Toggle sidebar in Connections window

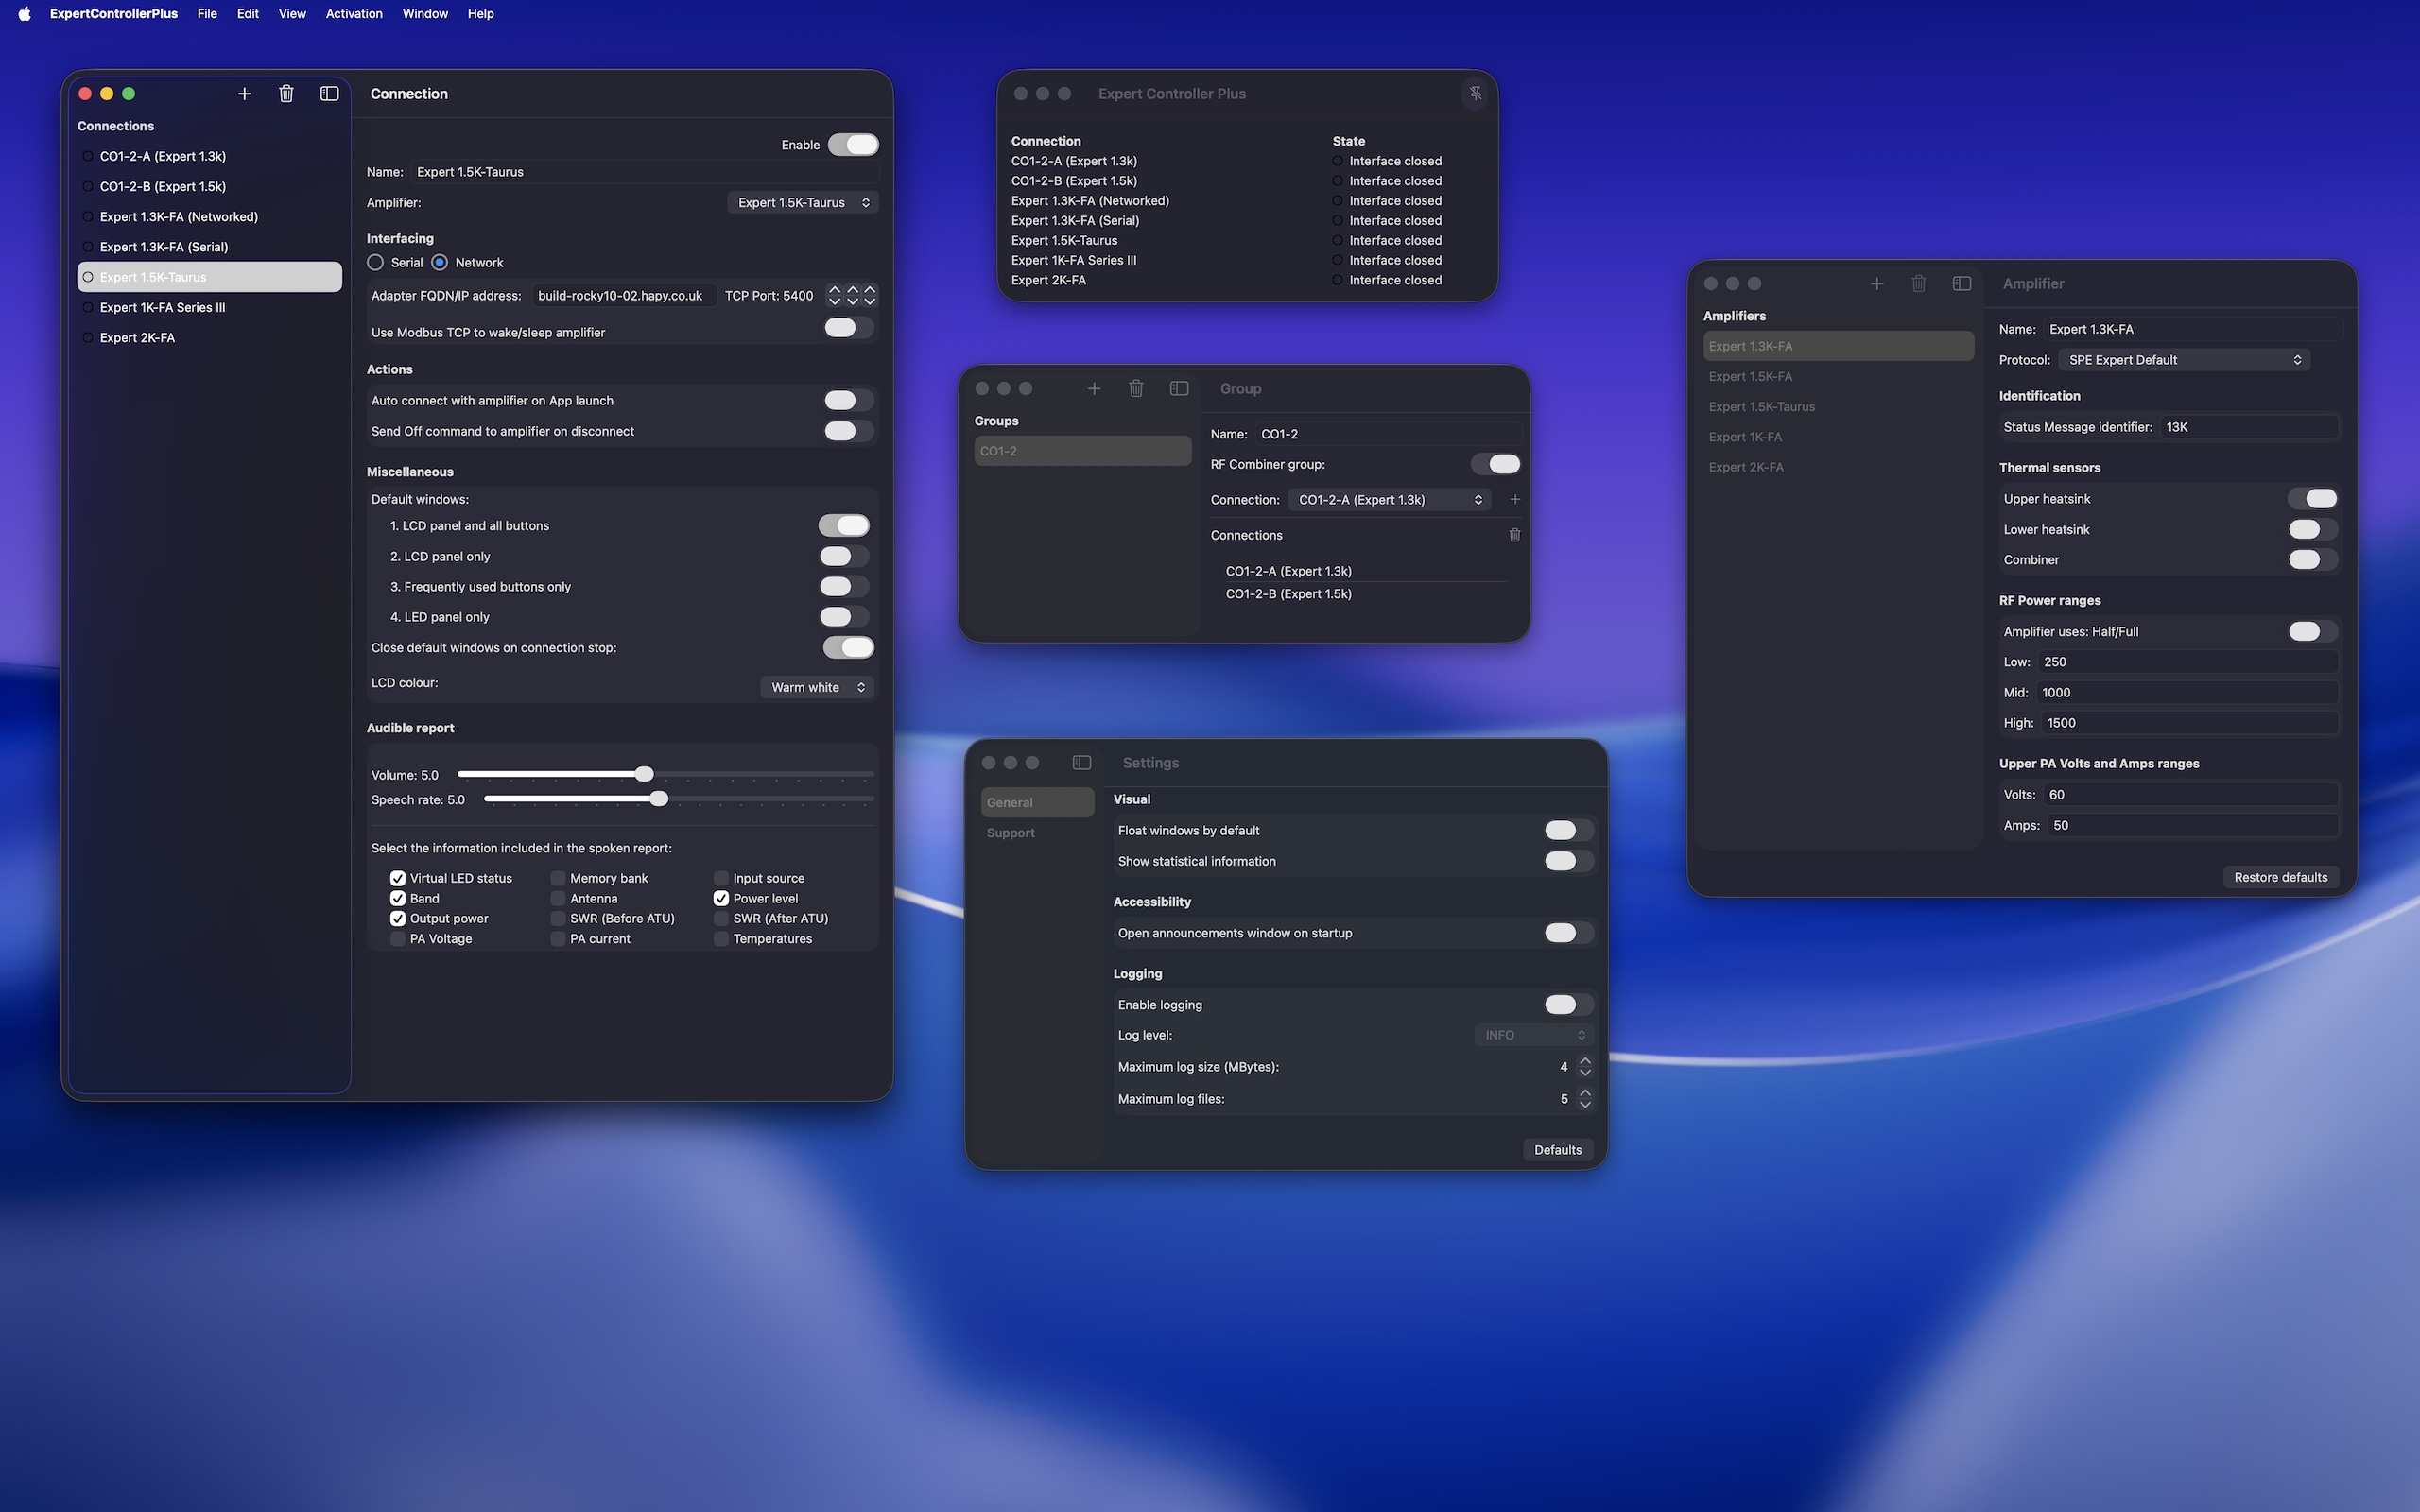pos(329,93)
